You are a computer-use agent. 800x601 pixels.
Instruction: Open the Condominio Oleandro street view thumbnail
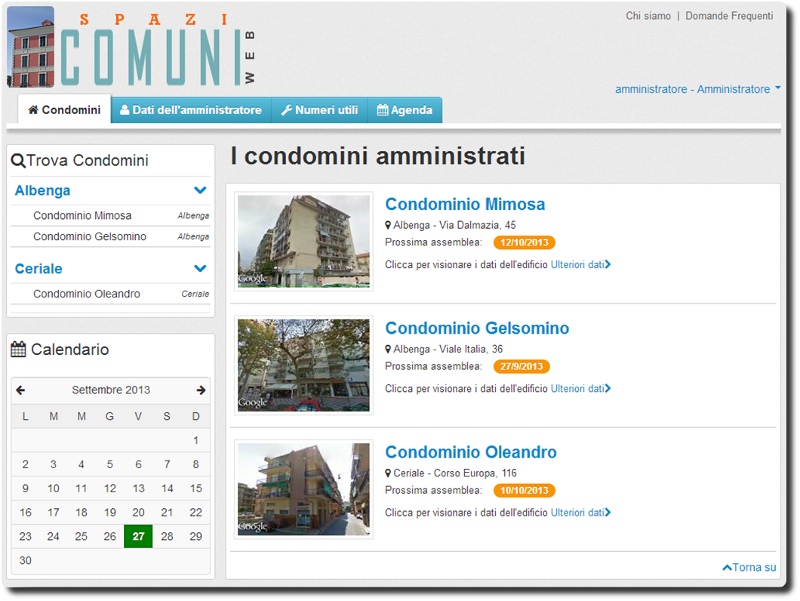pyautogui.click(x=304, y=488)
